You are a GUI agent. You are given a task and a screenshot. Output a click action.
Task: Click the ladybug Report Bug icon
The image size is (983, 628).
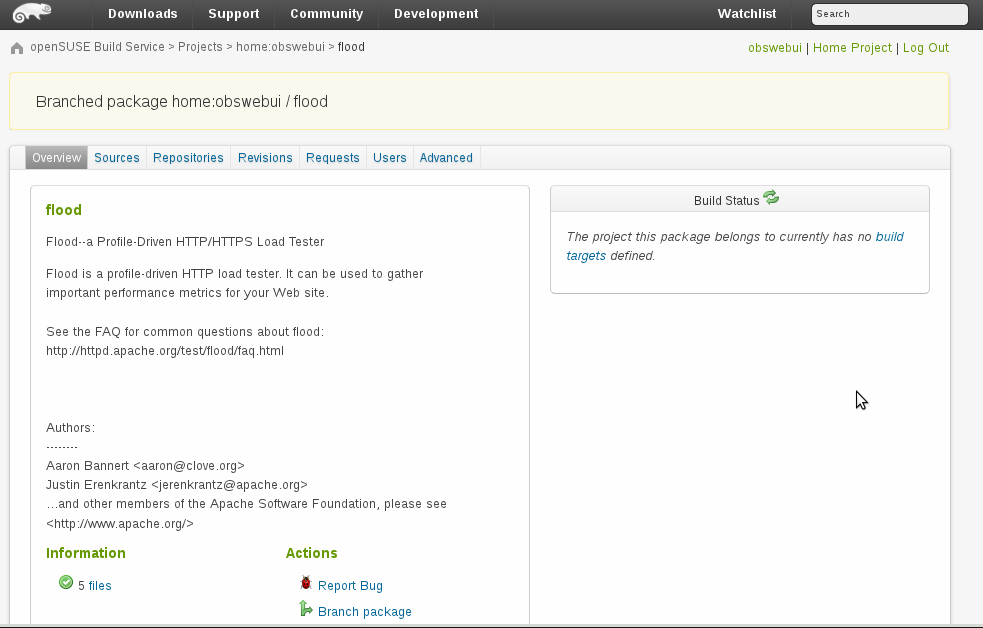coord(306,584)
